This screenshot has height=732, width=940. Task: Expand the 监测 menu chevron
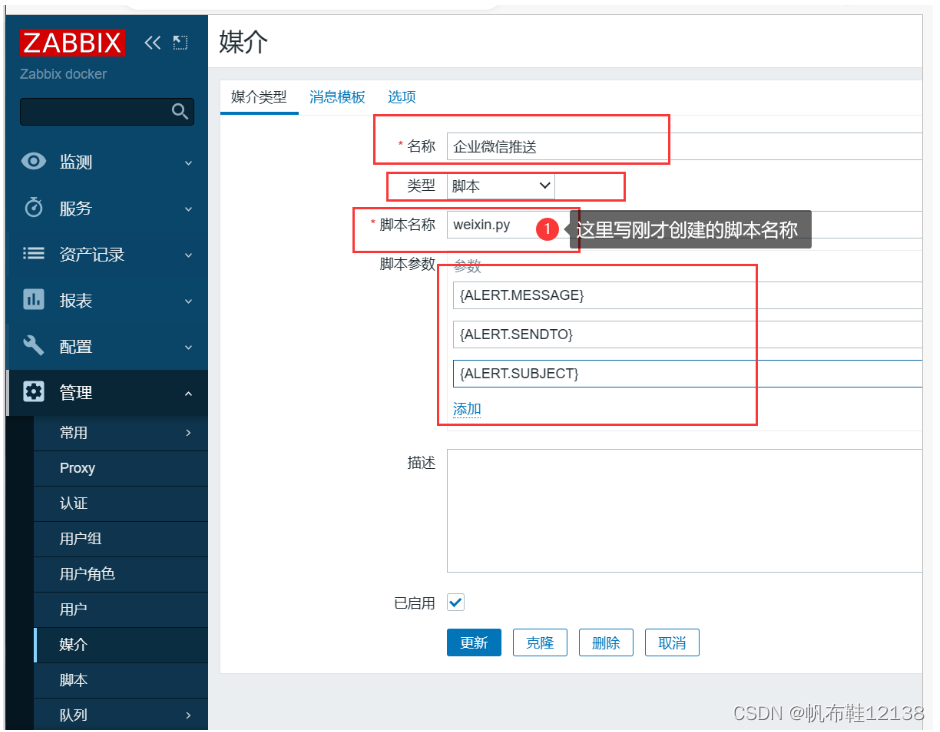(x=188, y=162)
